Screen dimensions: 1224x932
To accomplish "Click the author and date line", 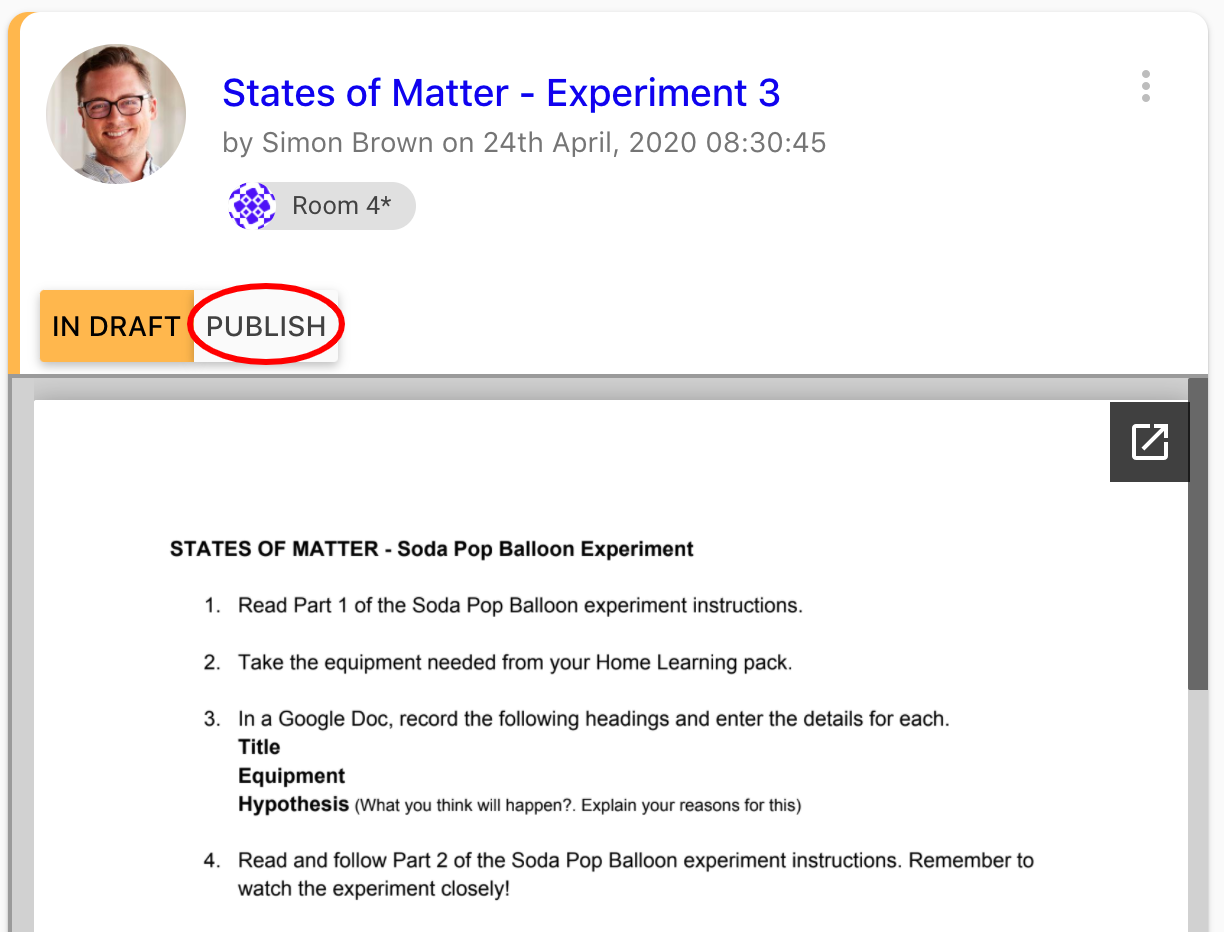I will tap(524, 143).
